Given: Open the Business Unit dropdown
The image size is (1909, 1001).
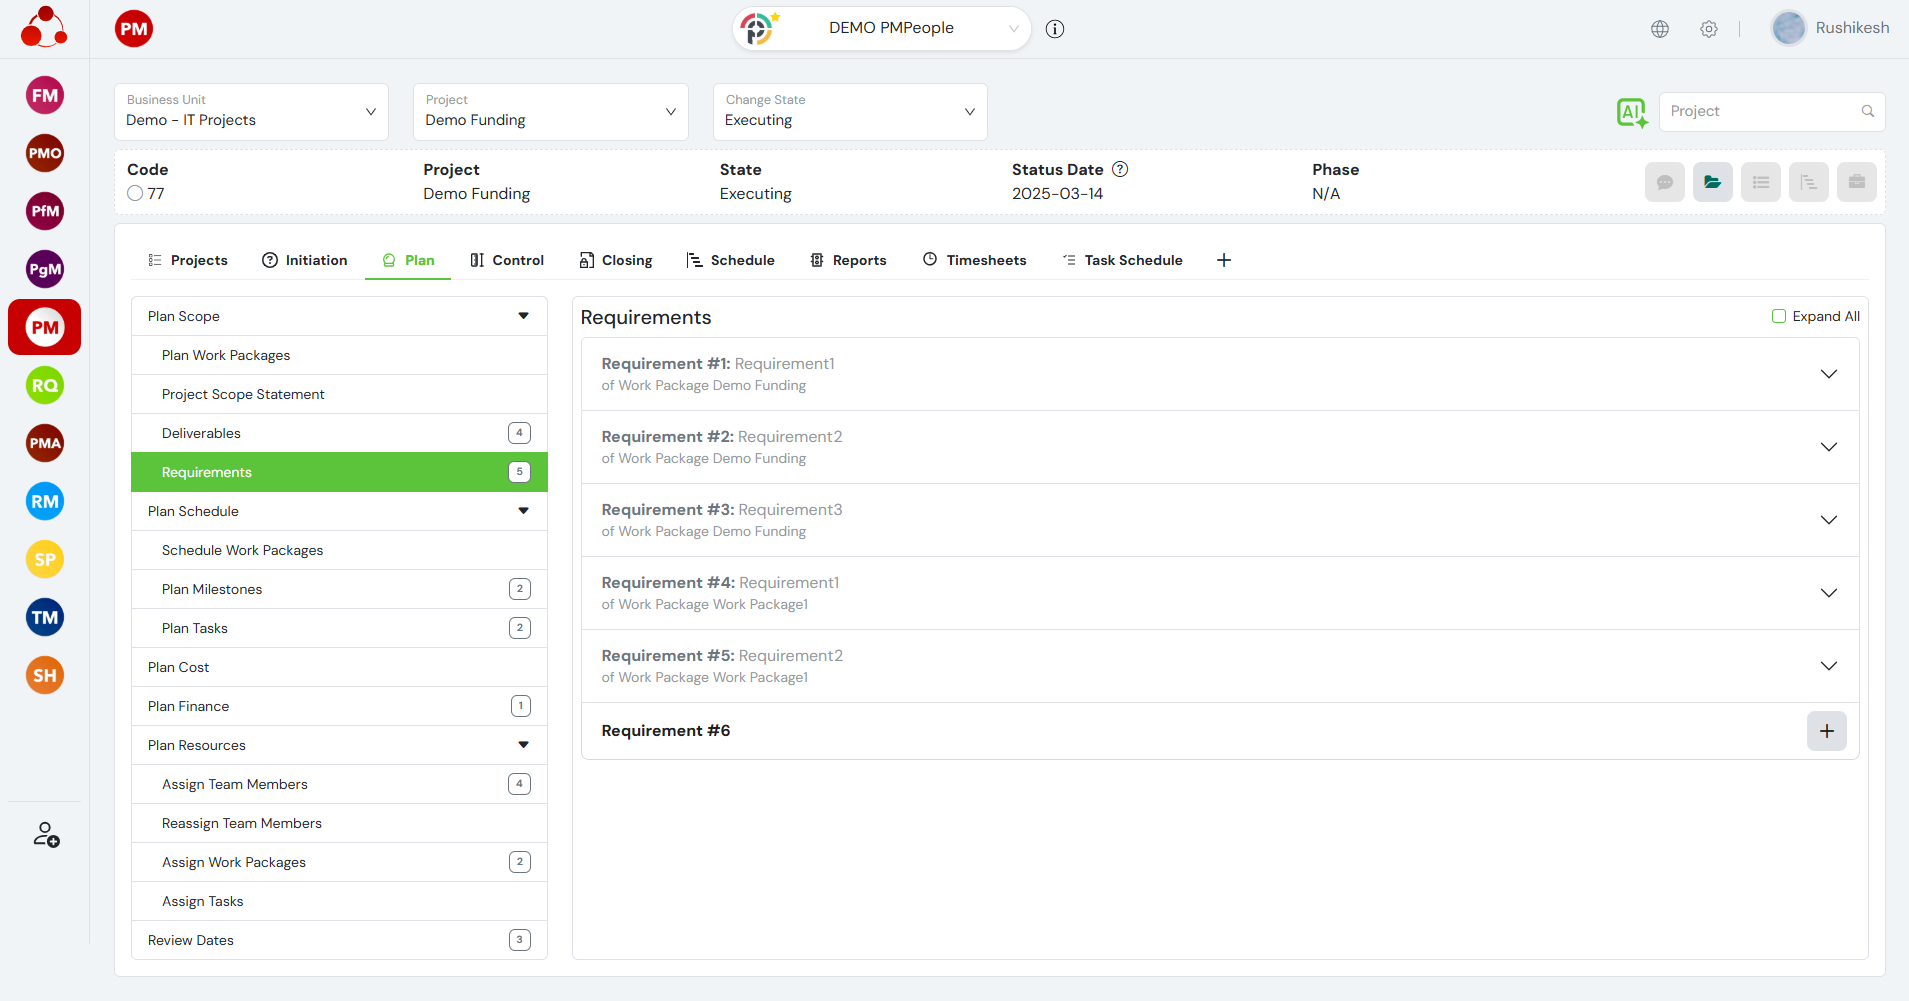Looking at the screenshot, I should [x=251, y=112].
